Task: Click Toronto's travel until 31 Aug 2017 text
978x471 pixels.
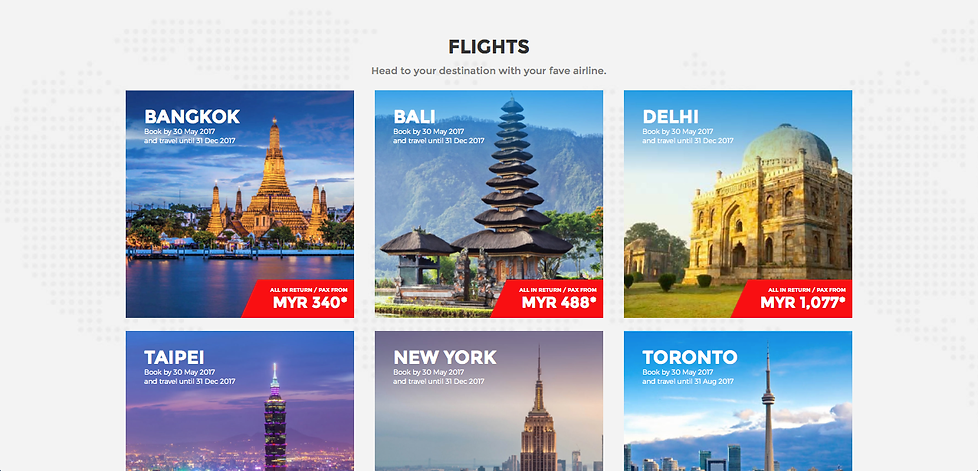Action: click(688, 381)
